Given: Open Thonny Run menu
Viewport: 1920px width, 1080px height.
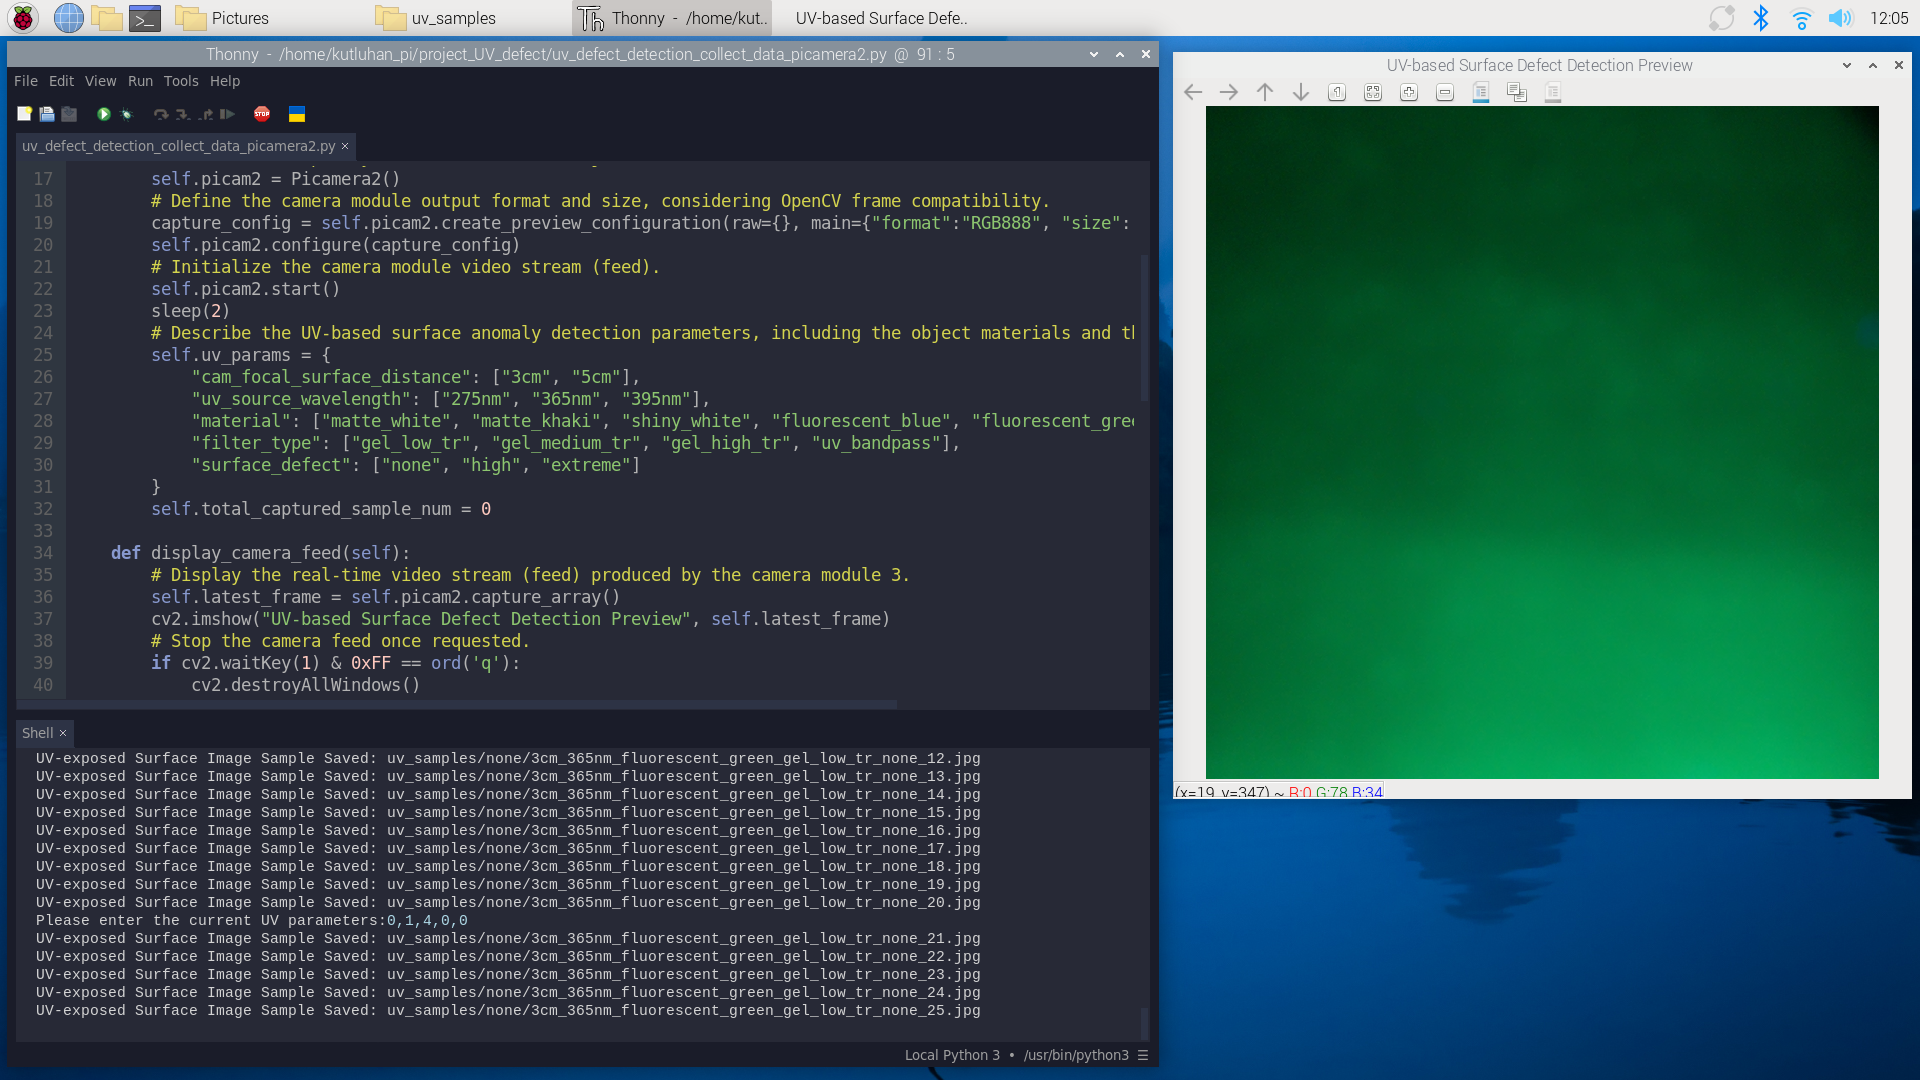Looking at the screenshot, I should (140, 81).
